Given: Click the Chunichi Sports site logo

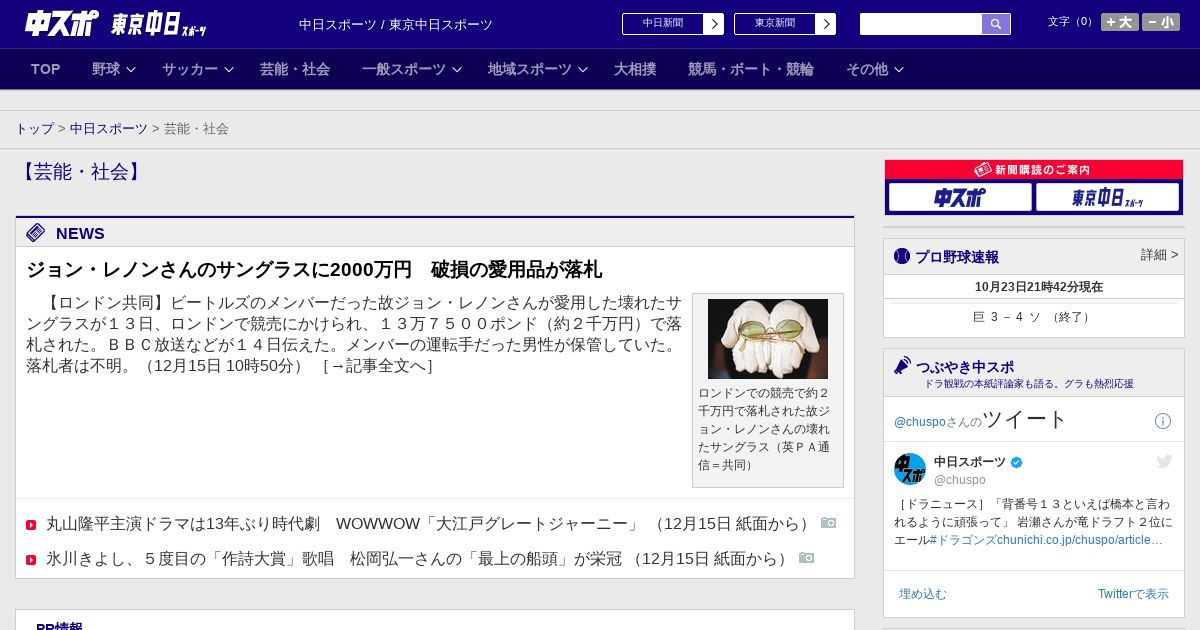Looking at the screenshot, I should pos(115,24).
